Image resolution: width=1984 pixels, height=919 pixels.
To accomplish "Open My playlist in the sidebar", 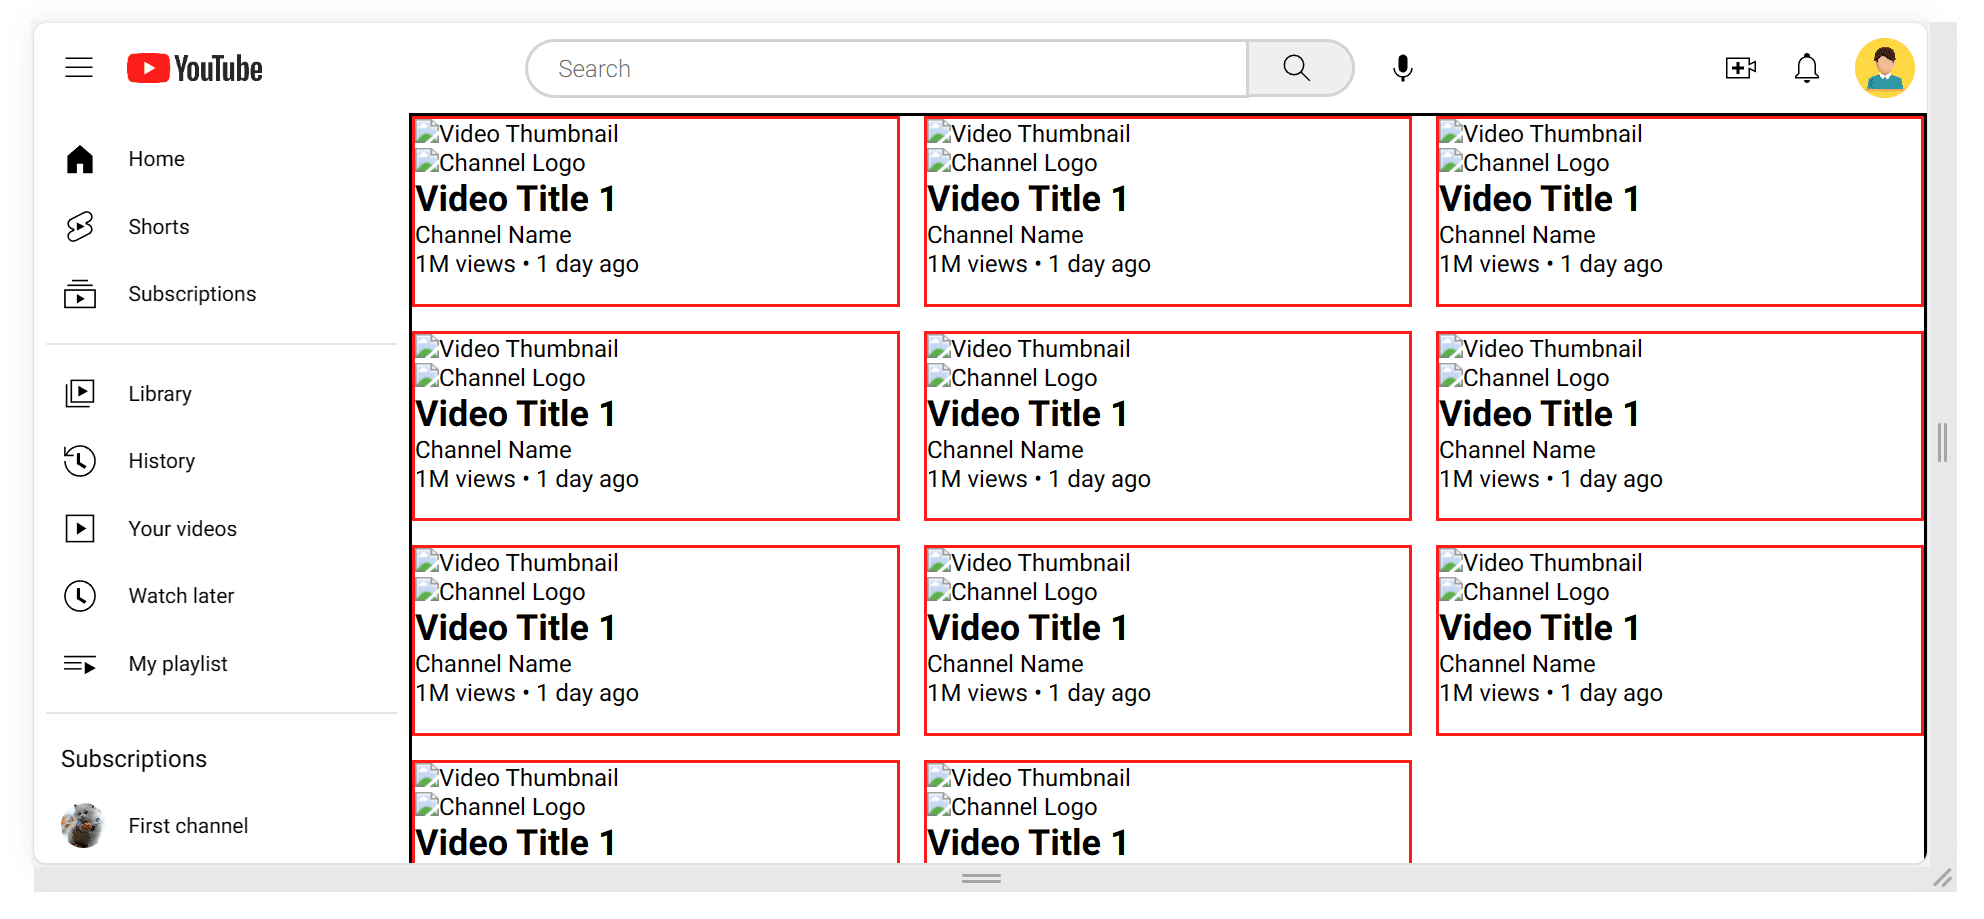I will [178, 664].
